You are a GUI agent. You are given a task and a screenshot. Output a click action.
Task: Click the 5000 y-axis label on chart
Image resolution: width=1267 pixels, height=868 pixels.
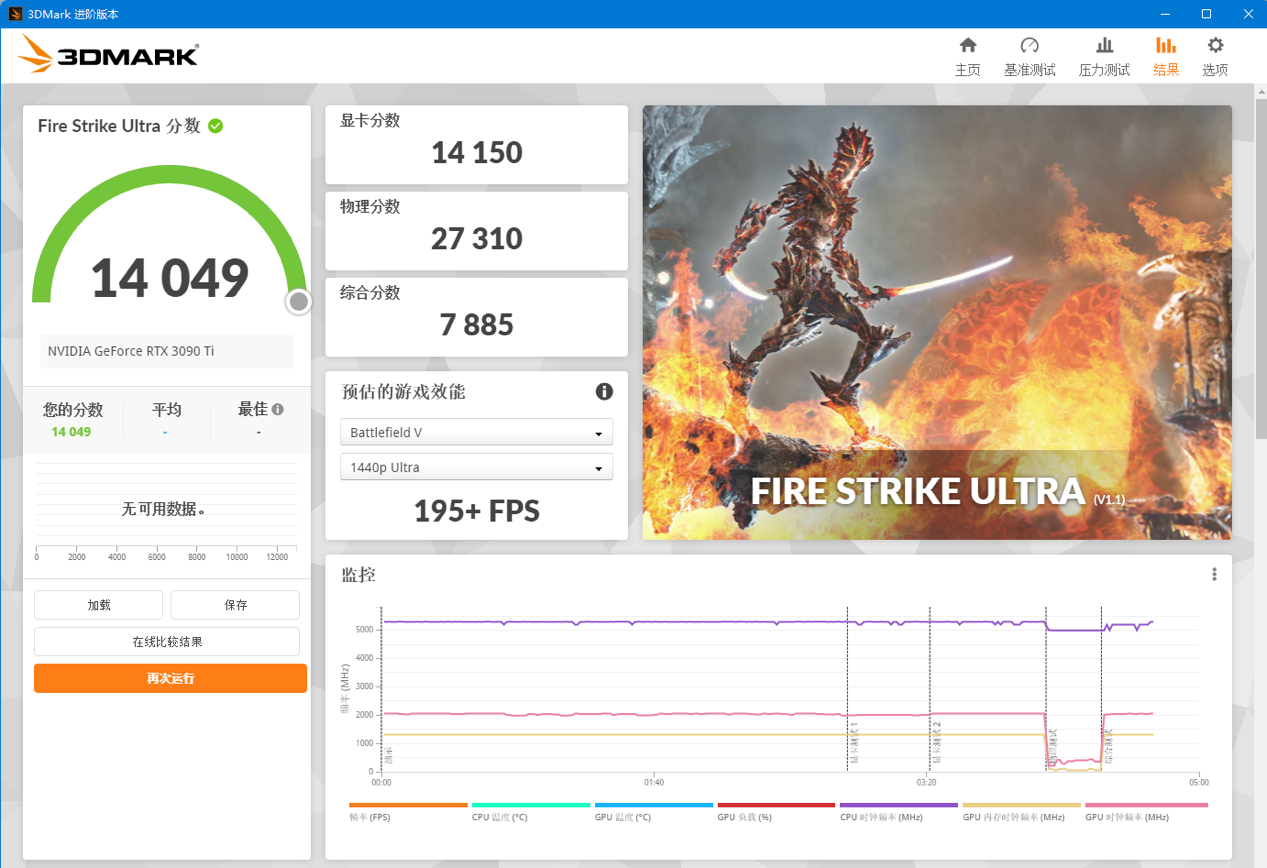pyautogui.click(x=363, y=630)
